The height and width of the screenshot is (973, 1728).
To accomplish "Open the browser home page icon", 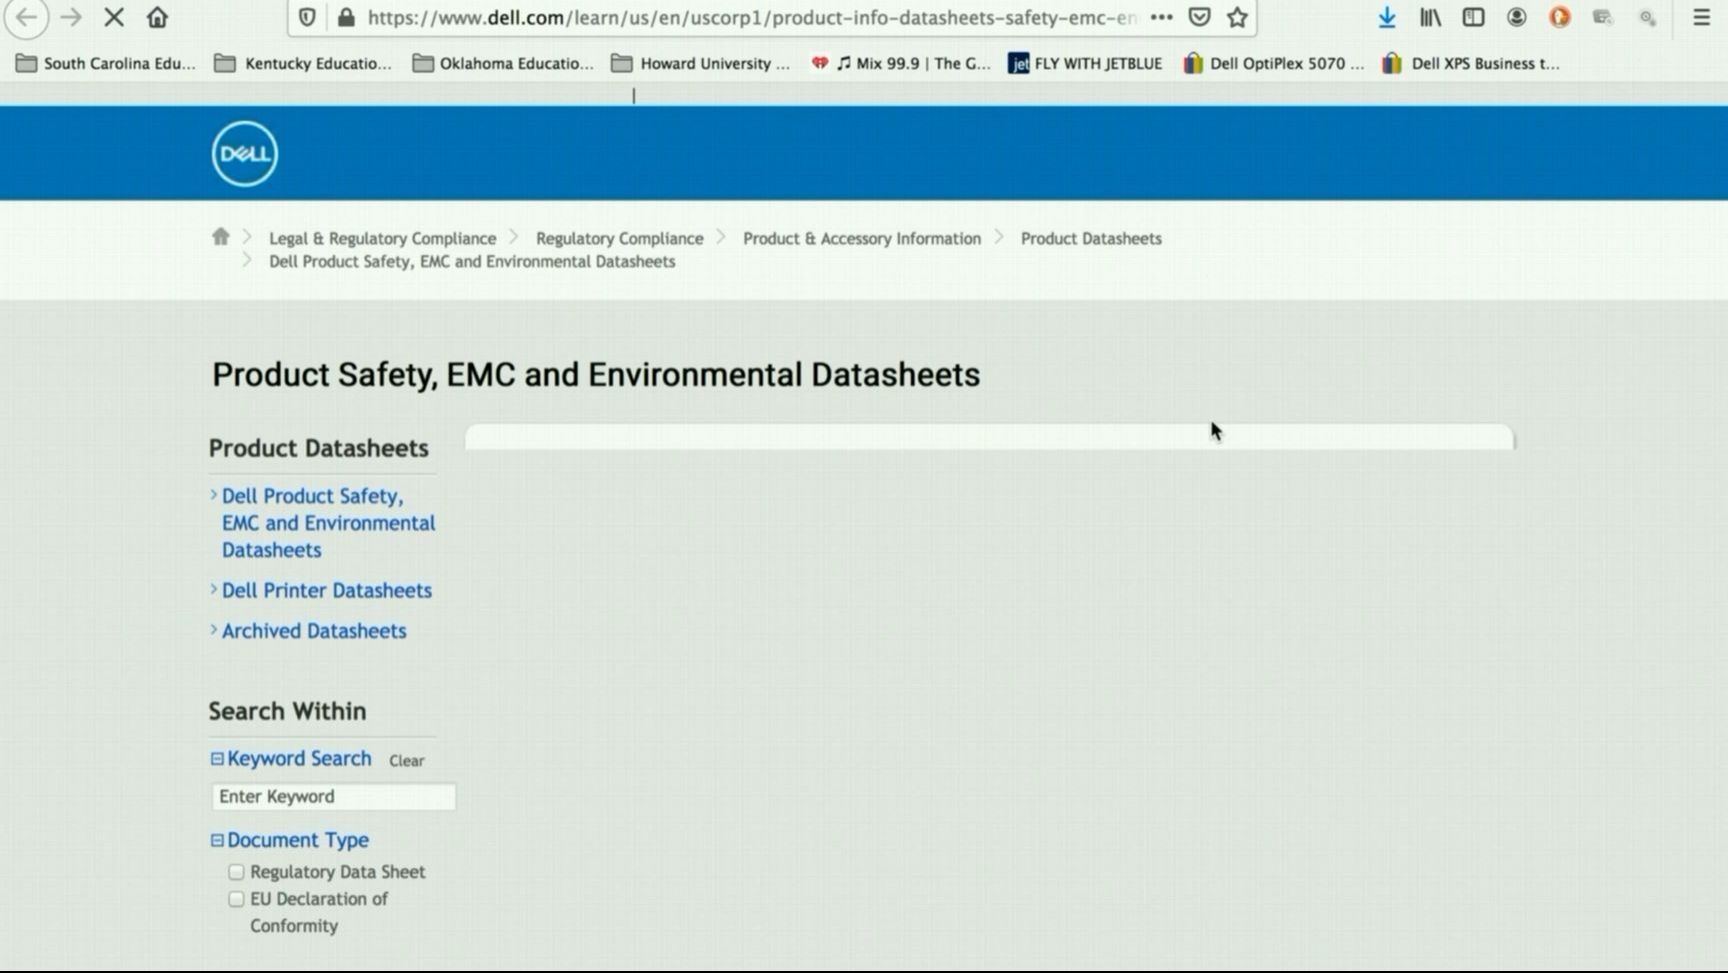I will [x=157, y=17].
